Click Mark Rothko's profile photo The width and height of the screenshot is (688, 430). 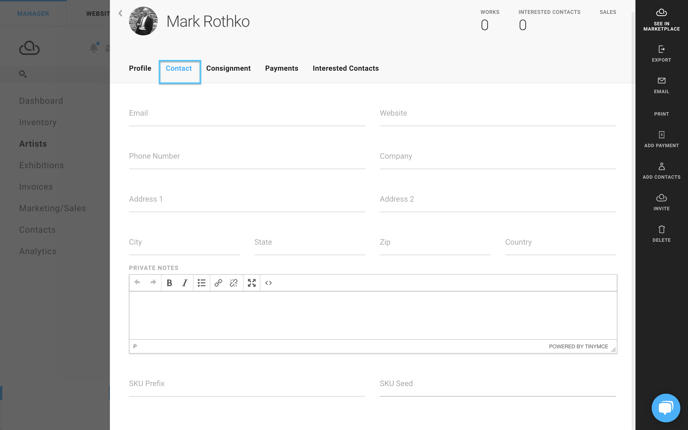(143, 21)
